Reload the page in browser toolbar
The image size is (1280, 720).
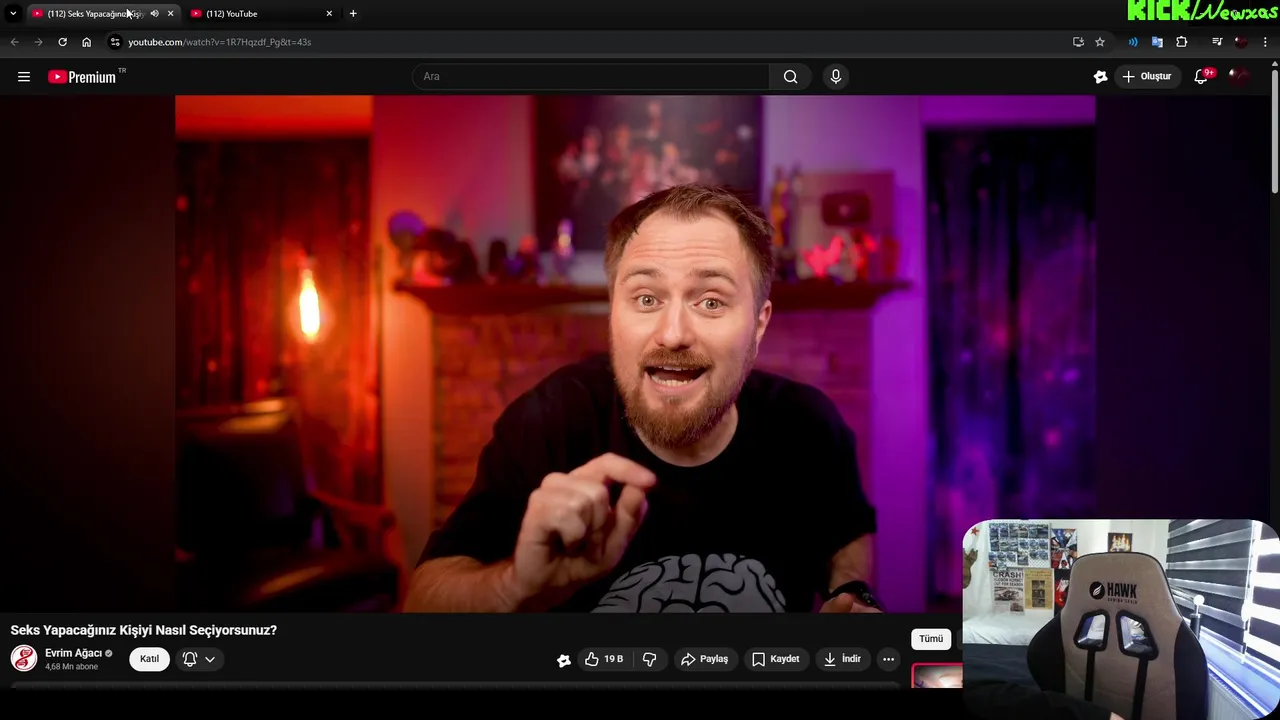62,42
